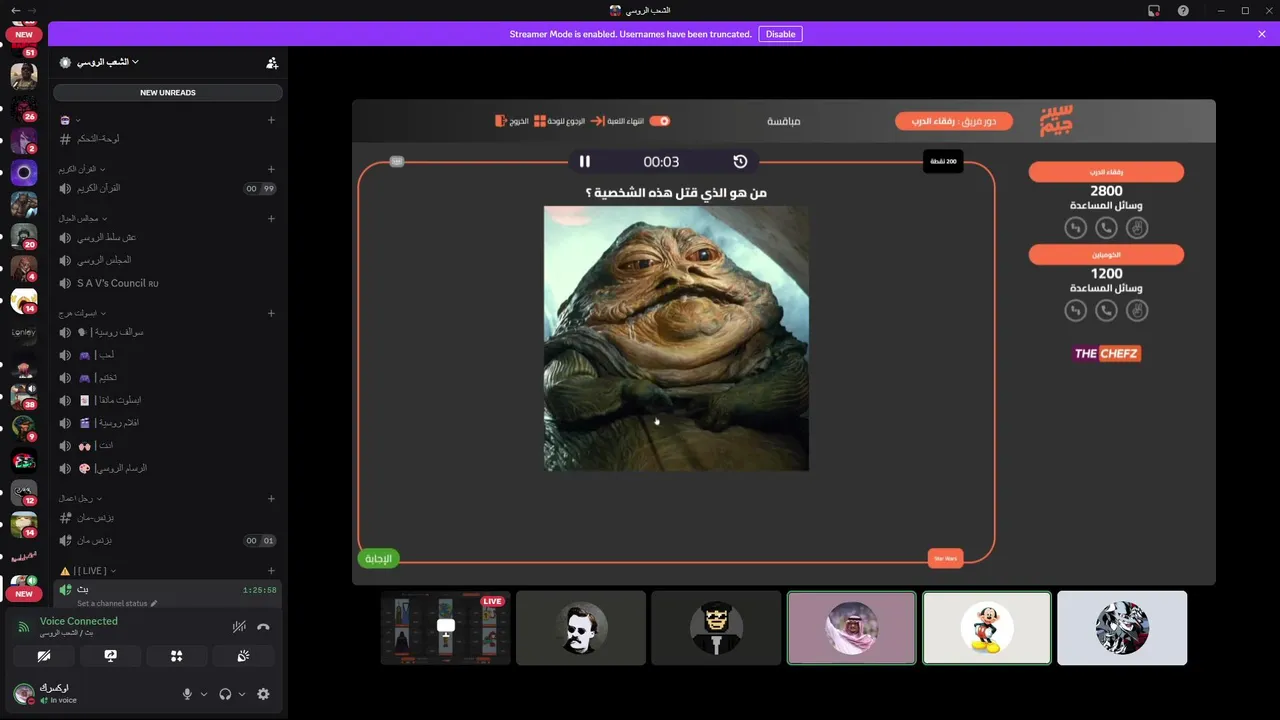Add channel to ايسولت هرج category
This screenshot has width=1280, height=720.
point(271,313)
